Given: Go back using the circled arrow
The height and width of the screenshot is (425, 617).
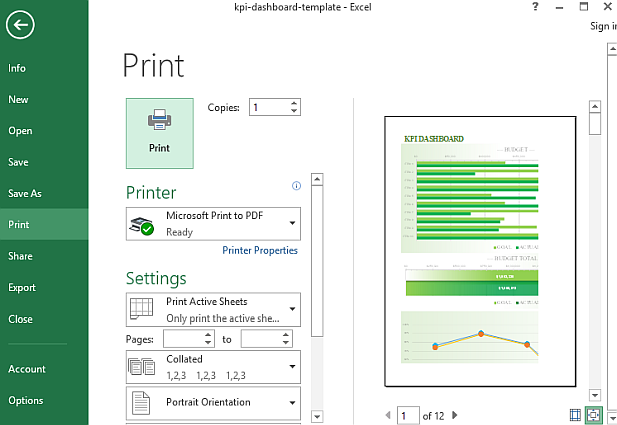Looking at the screenshot, I should (20, 25).
